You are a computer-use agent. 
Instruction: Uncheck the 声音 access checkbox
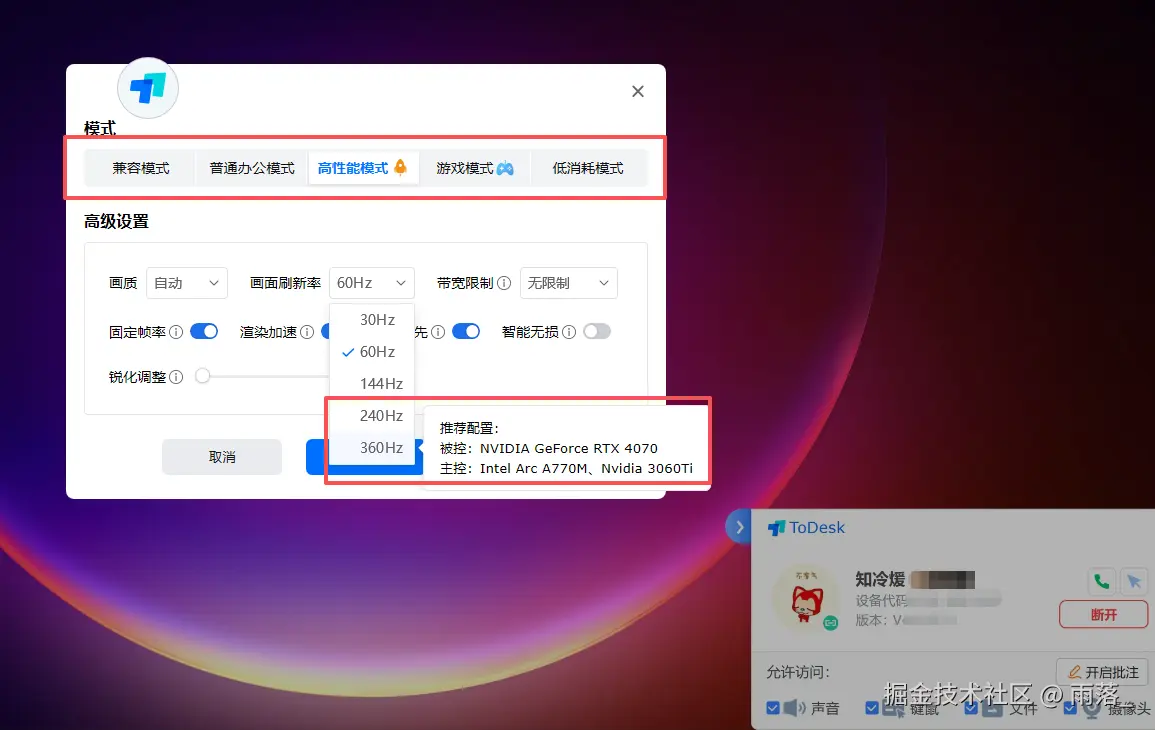point(773,708)
